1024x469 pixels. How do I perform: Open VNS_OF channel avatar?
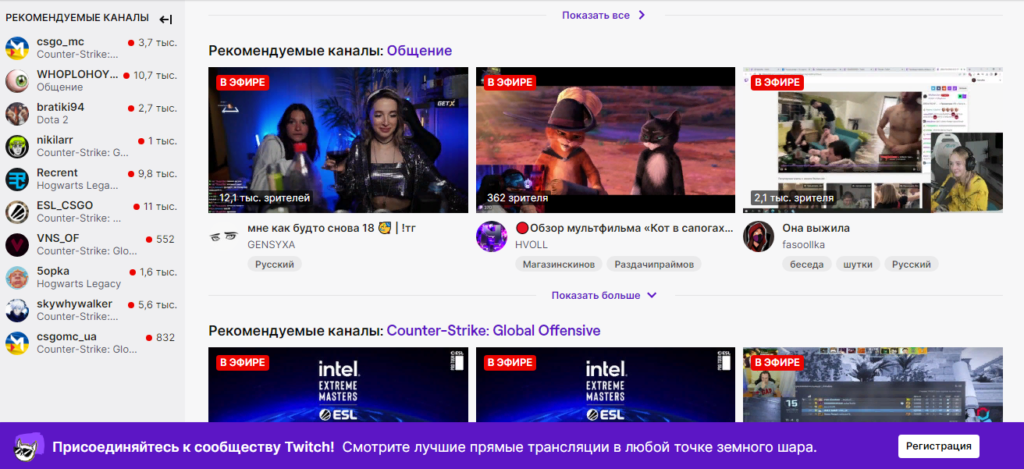click(17, 244)
